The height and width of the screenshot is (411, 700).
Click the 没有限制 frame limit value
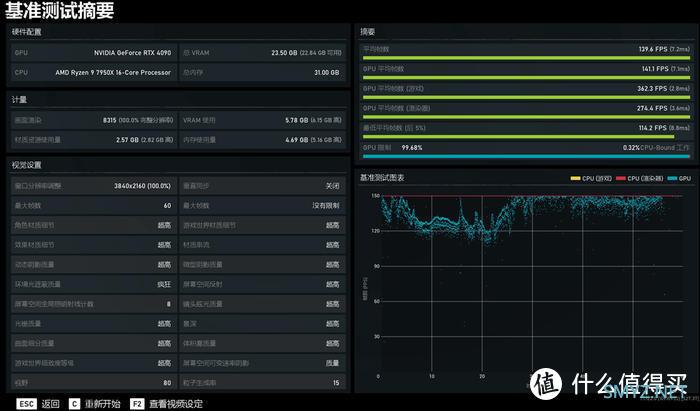tap(326, 205)
